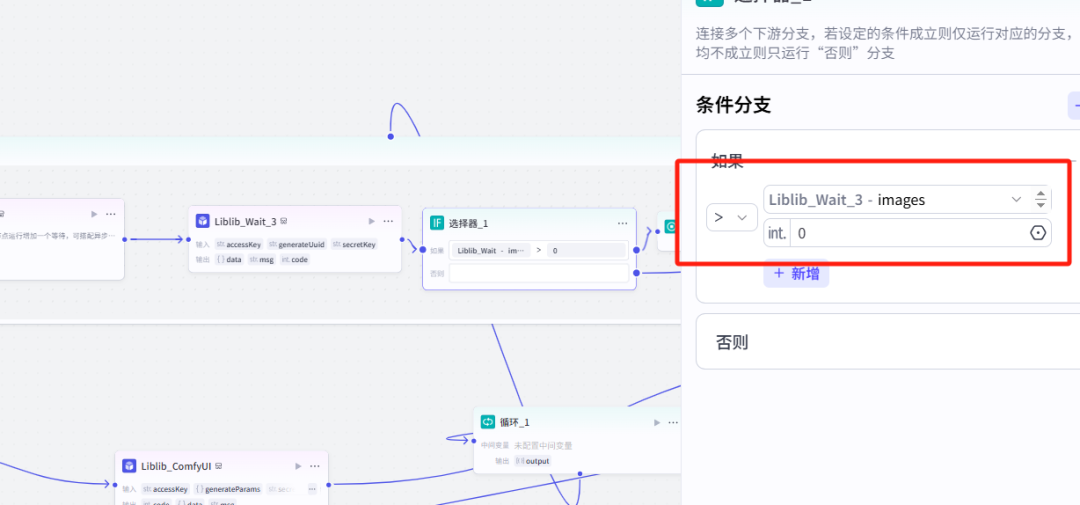
Task: Run the wait node left of Liblib_Wait_3
Action: (94, 214)
